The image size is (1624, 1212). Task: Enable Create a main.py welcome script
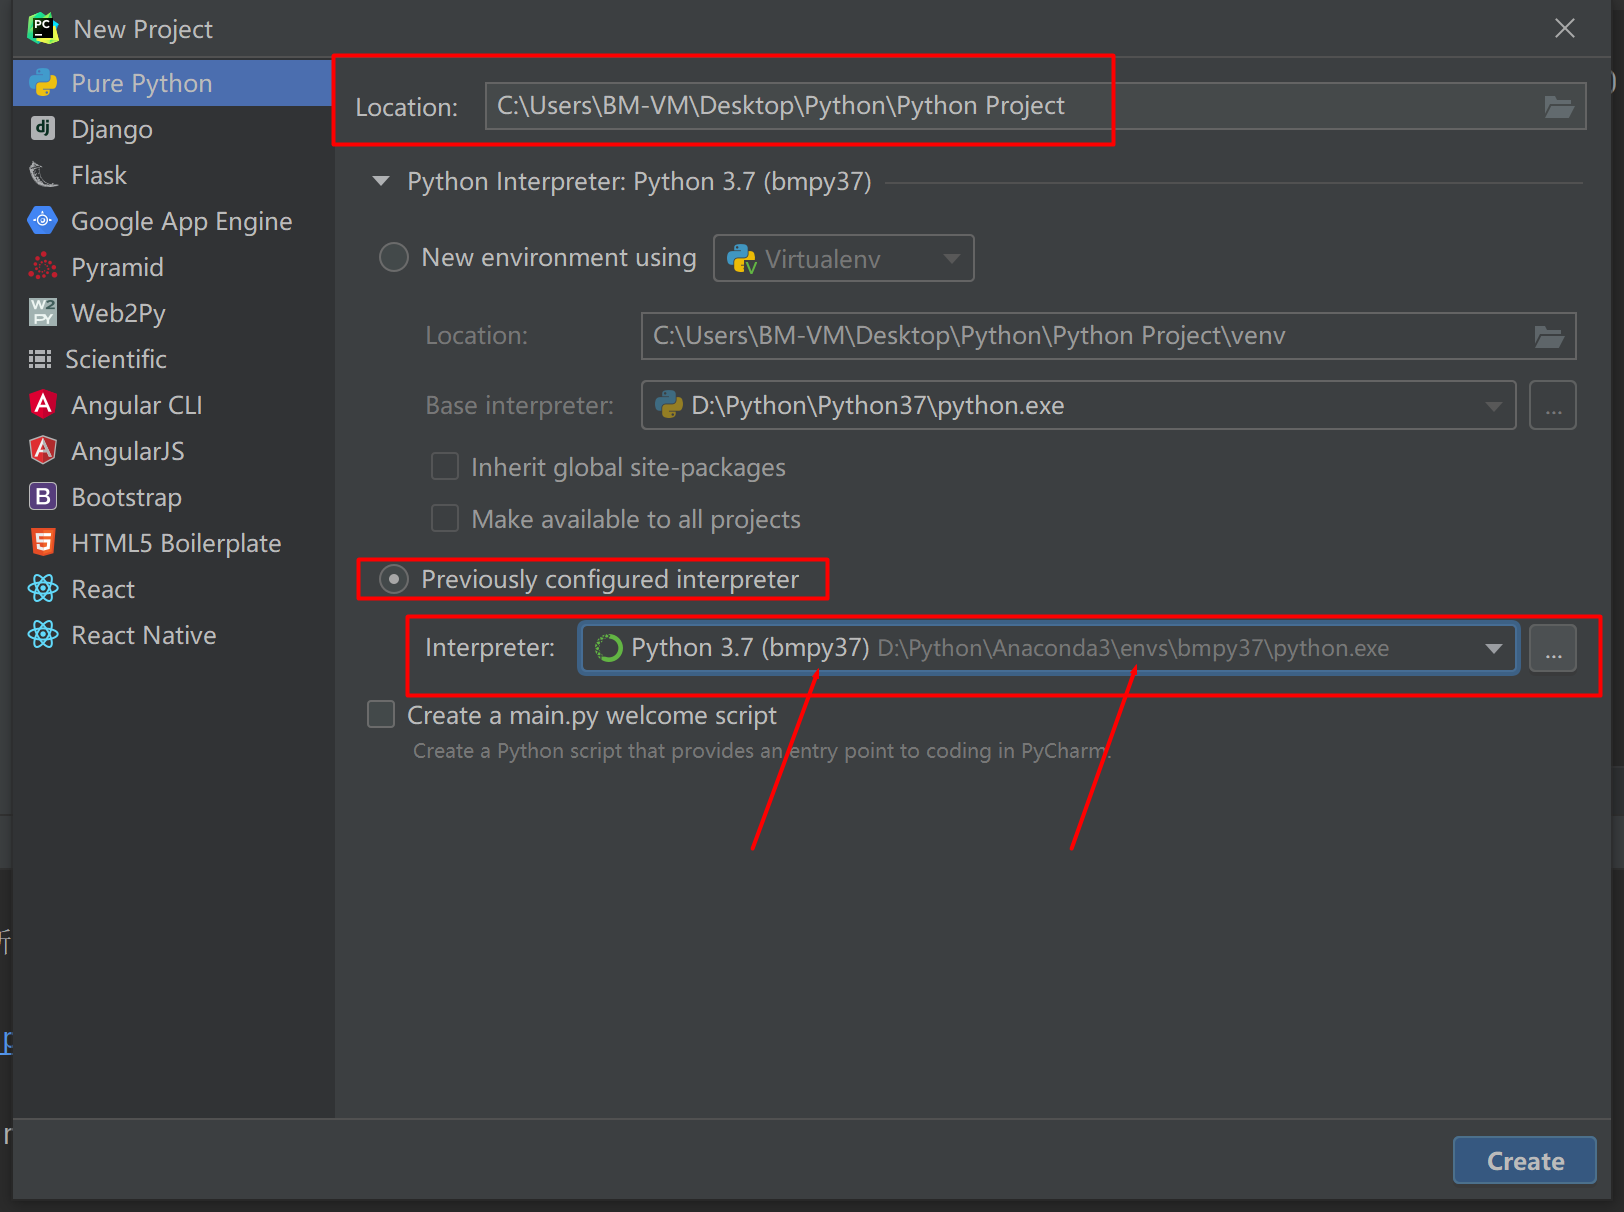click(x=381, y=714)
